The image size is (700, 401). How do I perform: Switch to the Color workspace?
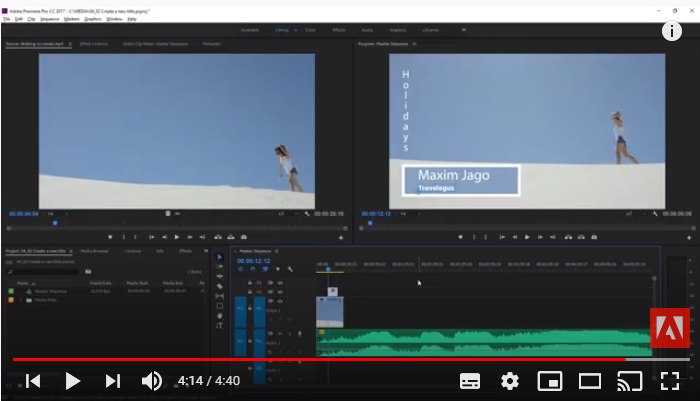point(311,30)
